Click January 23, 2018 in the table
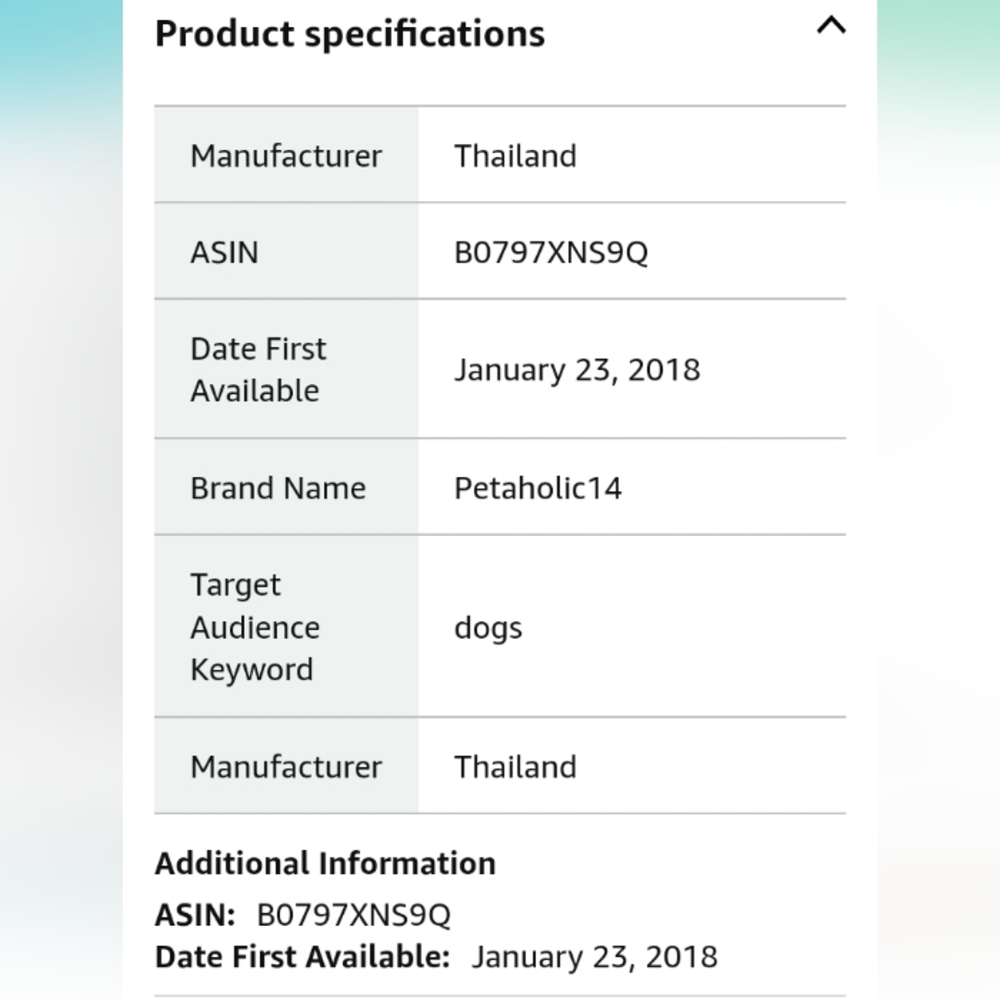 (577, 370)
